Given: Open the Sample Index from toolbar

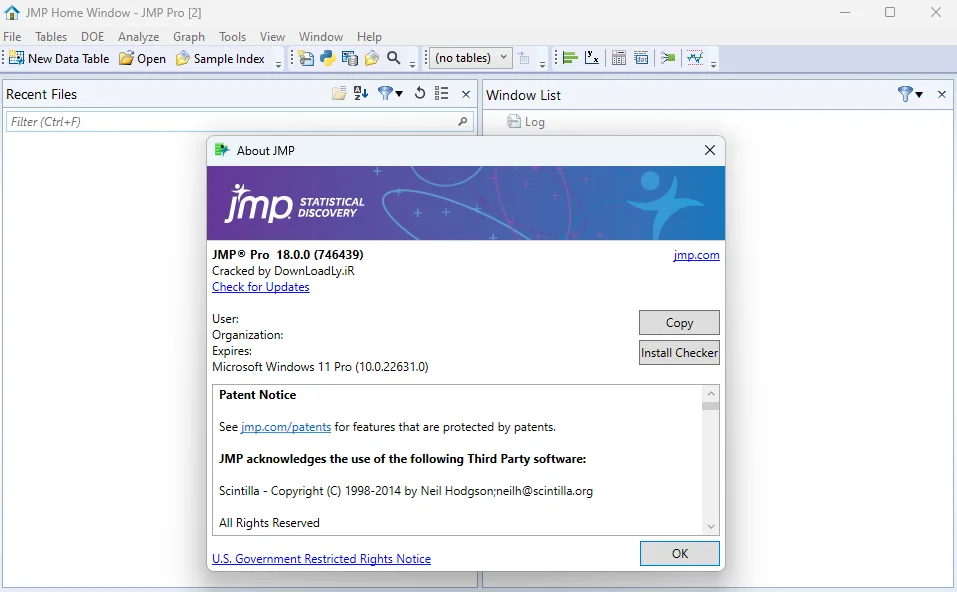Looking at the screenshot, I should (x=220, y=59).
